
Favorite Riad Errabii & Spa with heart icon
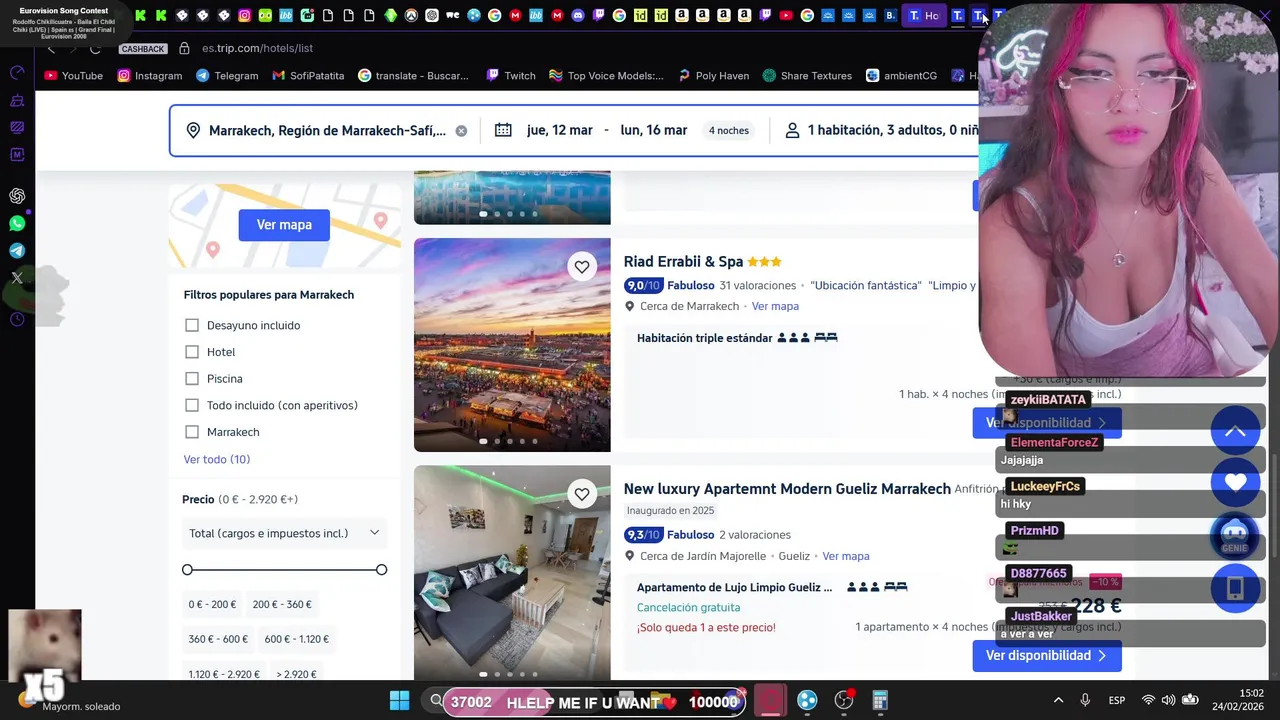coord(582,266)
